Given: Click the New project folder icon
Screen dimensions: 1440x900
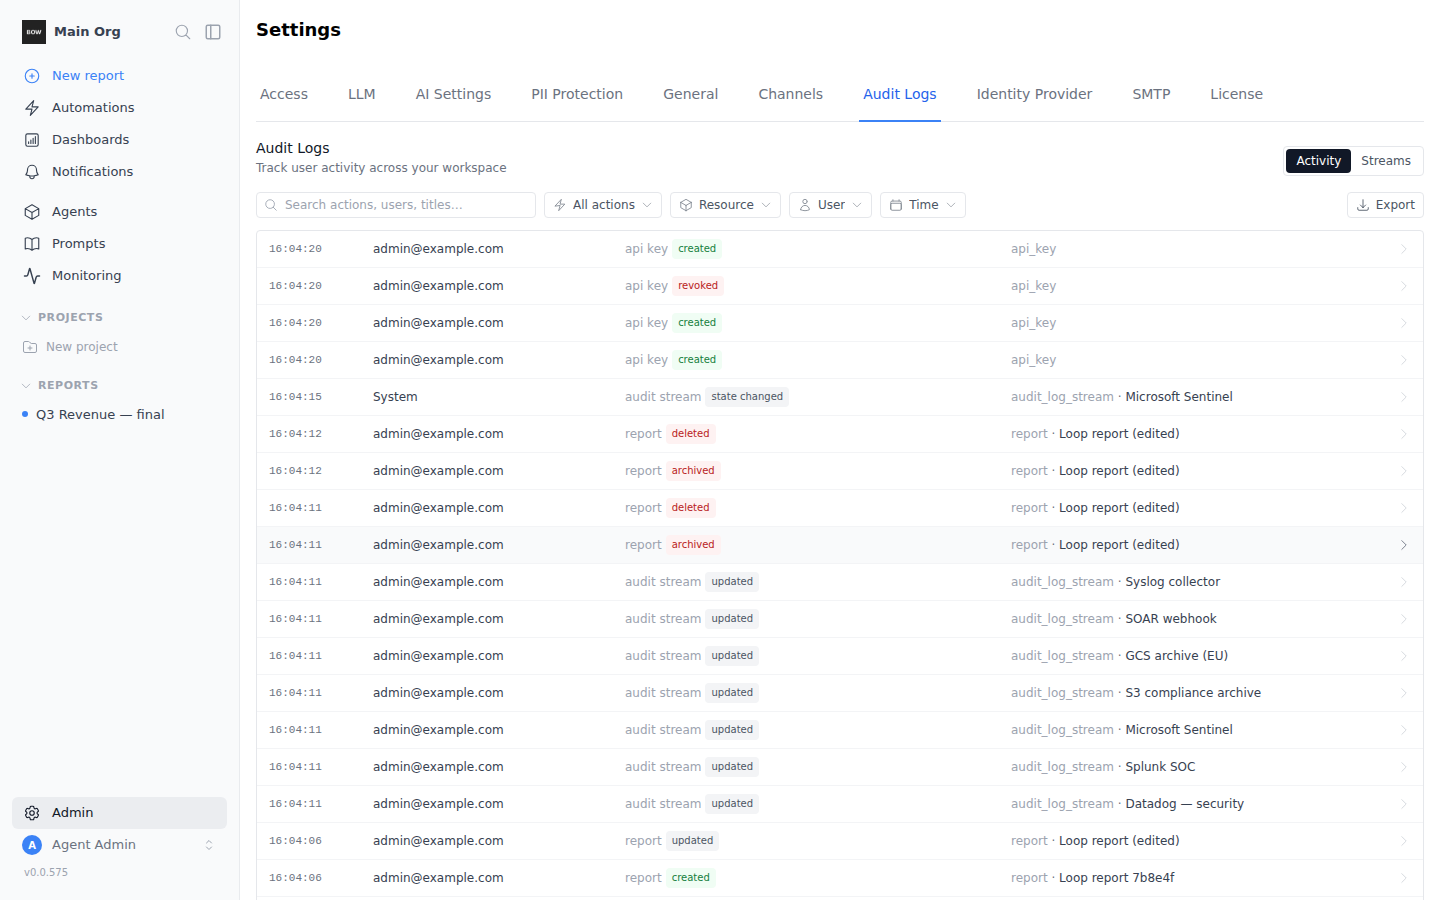Looking at the screenshot, I should [x=30, y=347].
